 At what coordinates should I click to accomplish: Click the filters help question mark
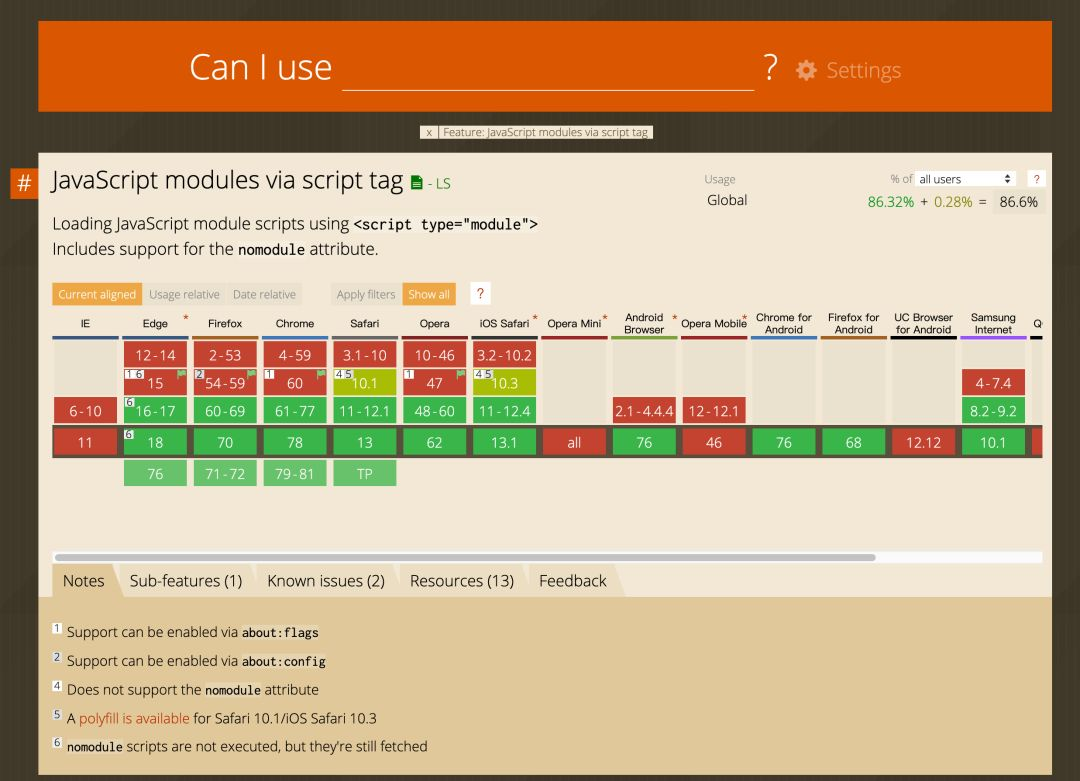pos(480,294)
